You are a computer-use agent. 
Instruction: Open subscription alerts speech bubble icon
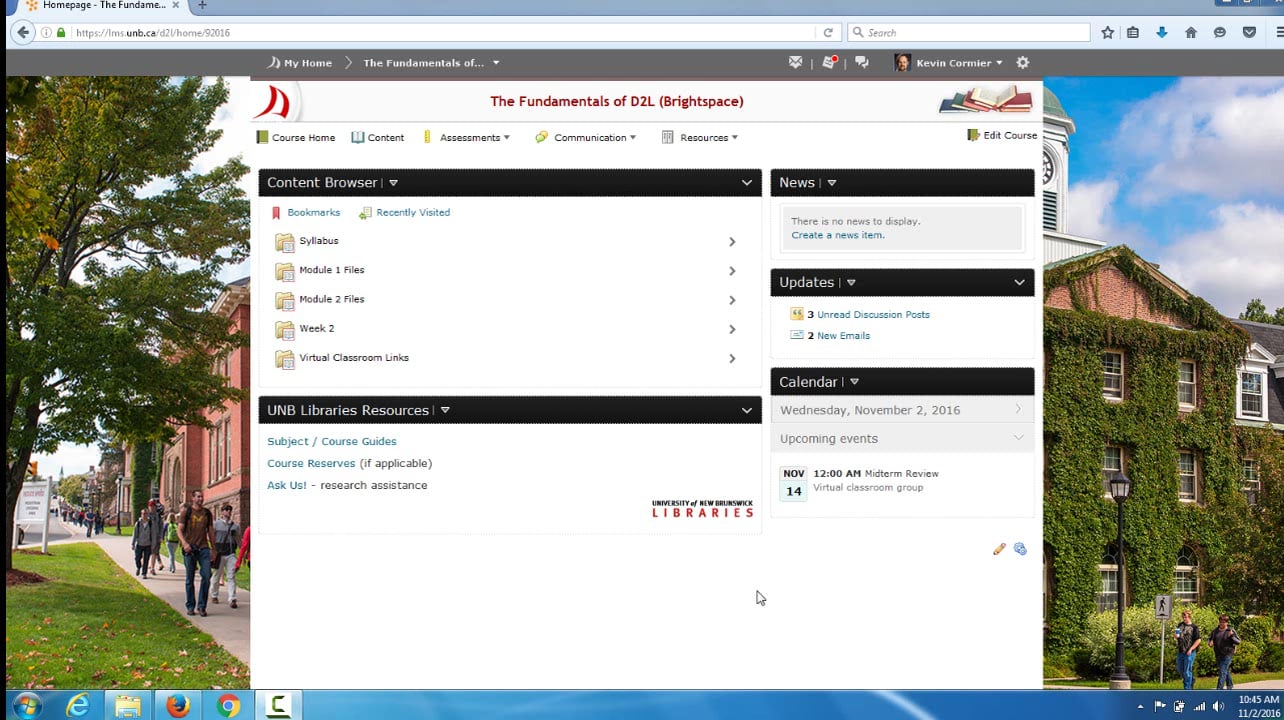point(862,62)
